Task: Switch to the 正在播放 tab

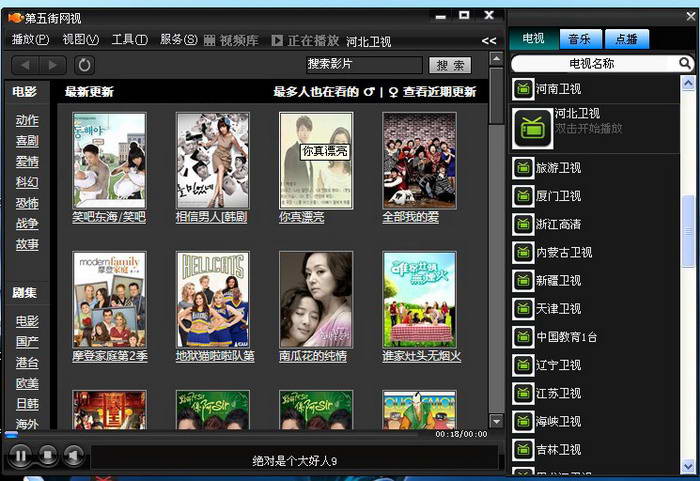Action: (306, 41)
